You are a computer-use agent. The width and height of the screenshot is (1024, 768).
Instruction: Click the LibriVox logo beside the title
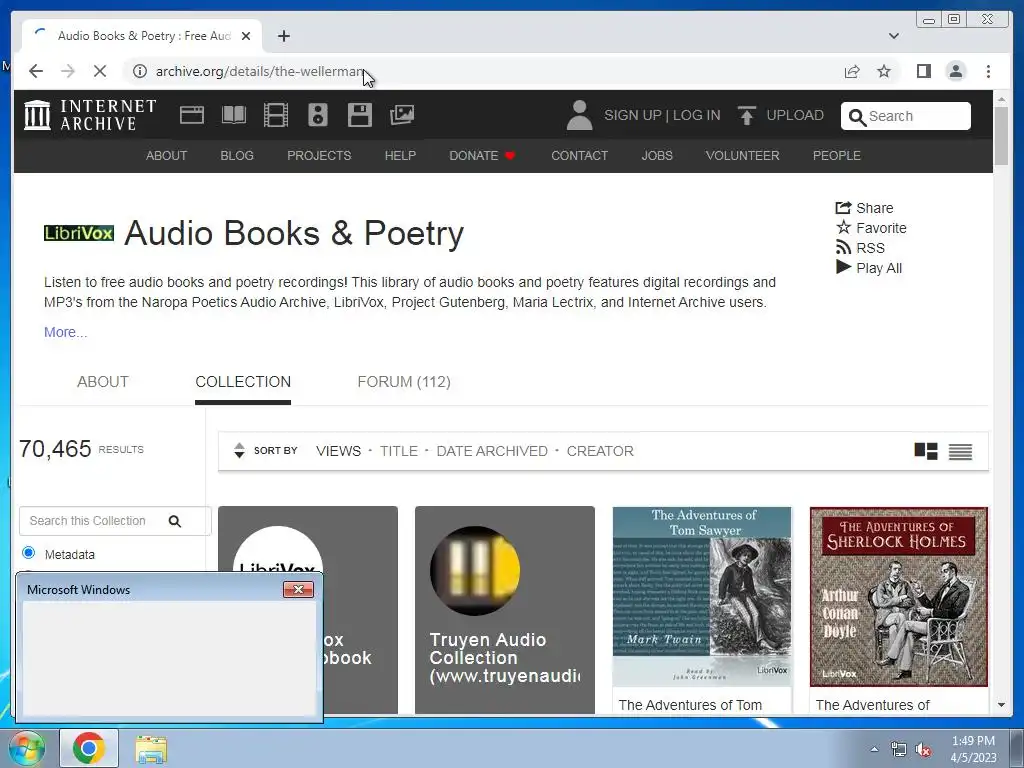click(x=78, y=233)
